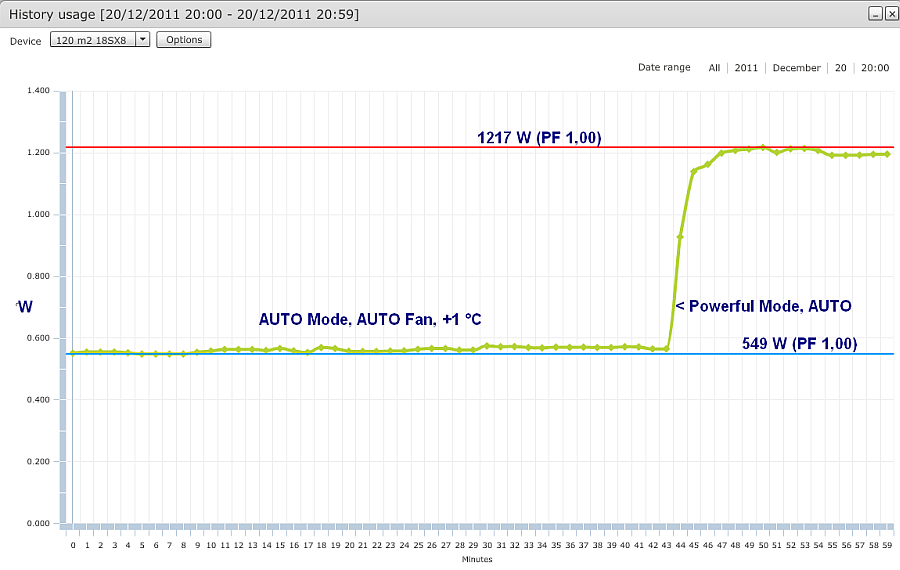900x570 pixels.
Task: Click the vertical axis bar at 1.000
Action: coord(63,214)
